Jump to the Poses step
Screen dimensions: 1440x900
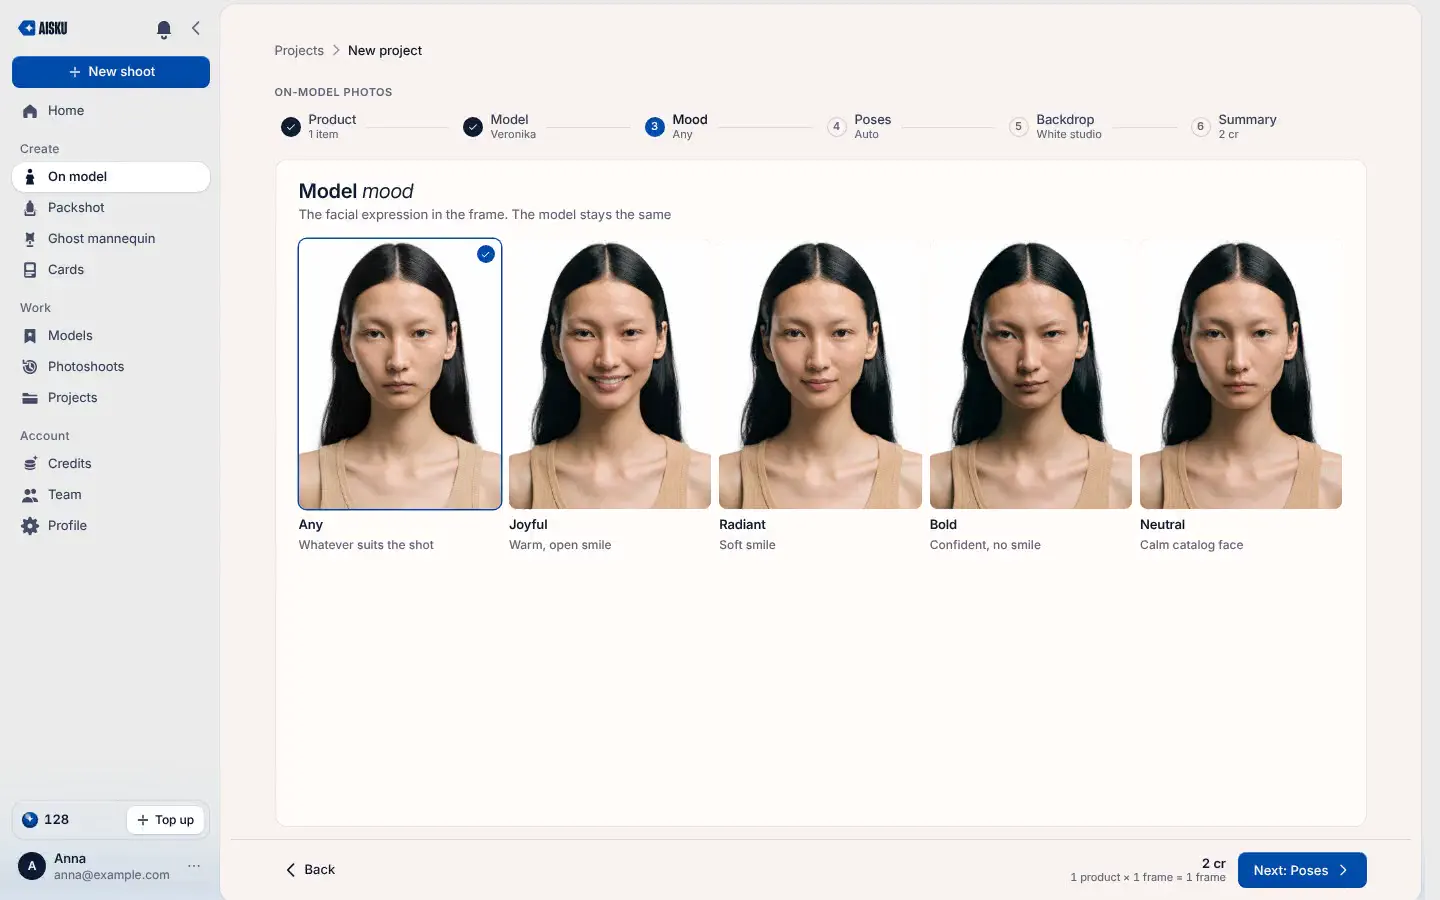[x=859, y=126]
